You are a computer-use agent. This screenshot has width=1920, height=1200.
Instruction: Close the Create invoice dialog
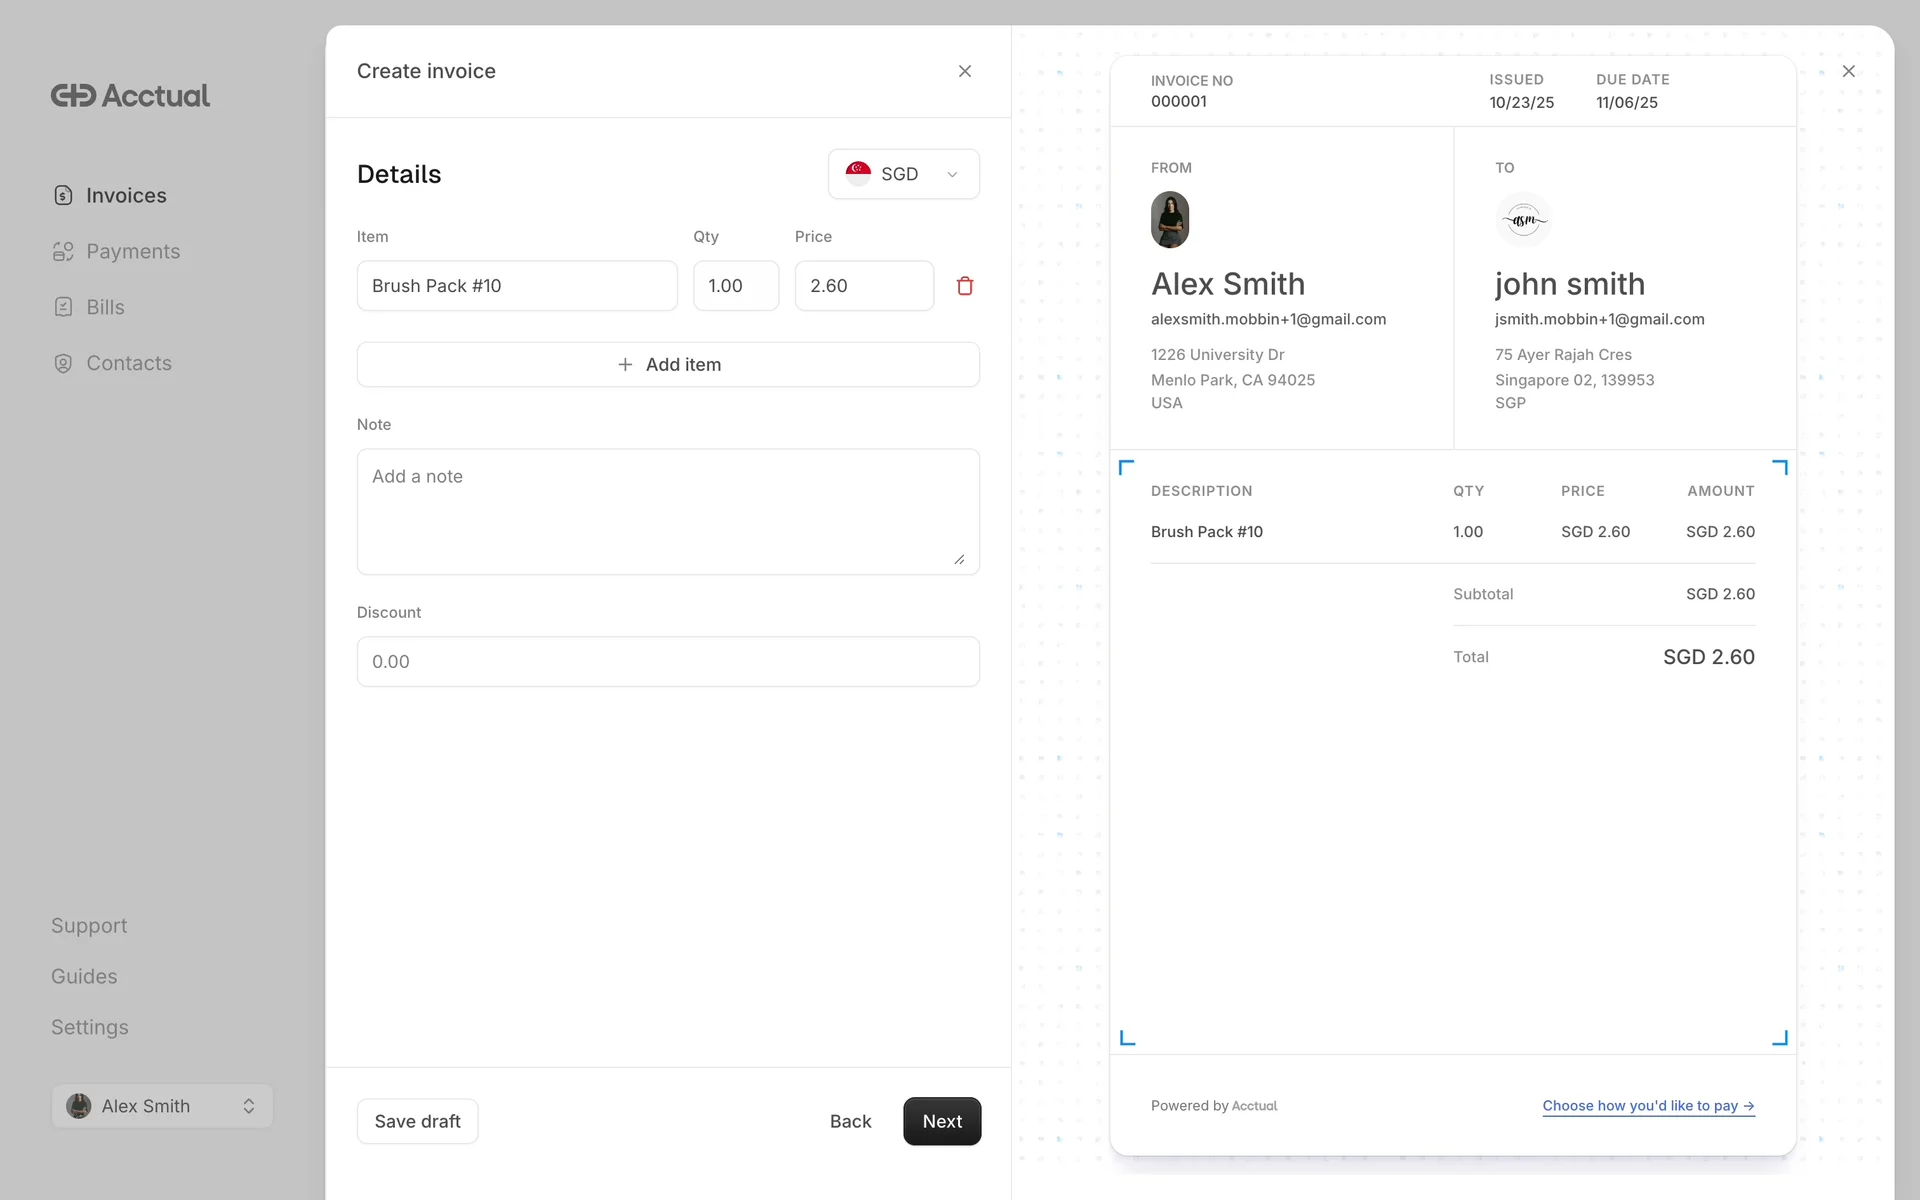coord(964,71)
